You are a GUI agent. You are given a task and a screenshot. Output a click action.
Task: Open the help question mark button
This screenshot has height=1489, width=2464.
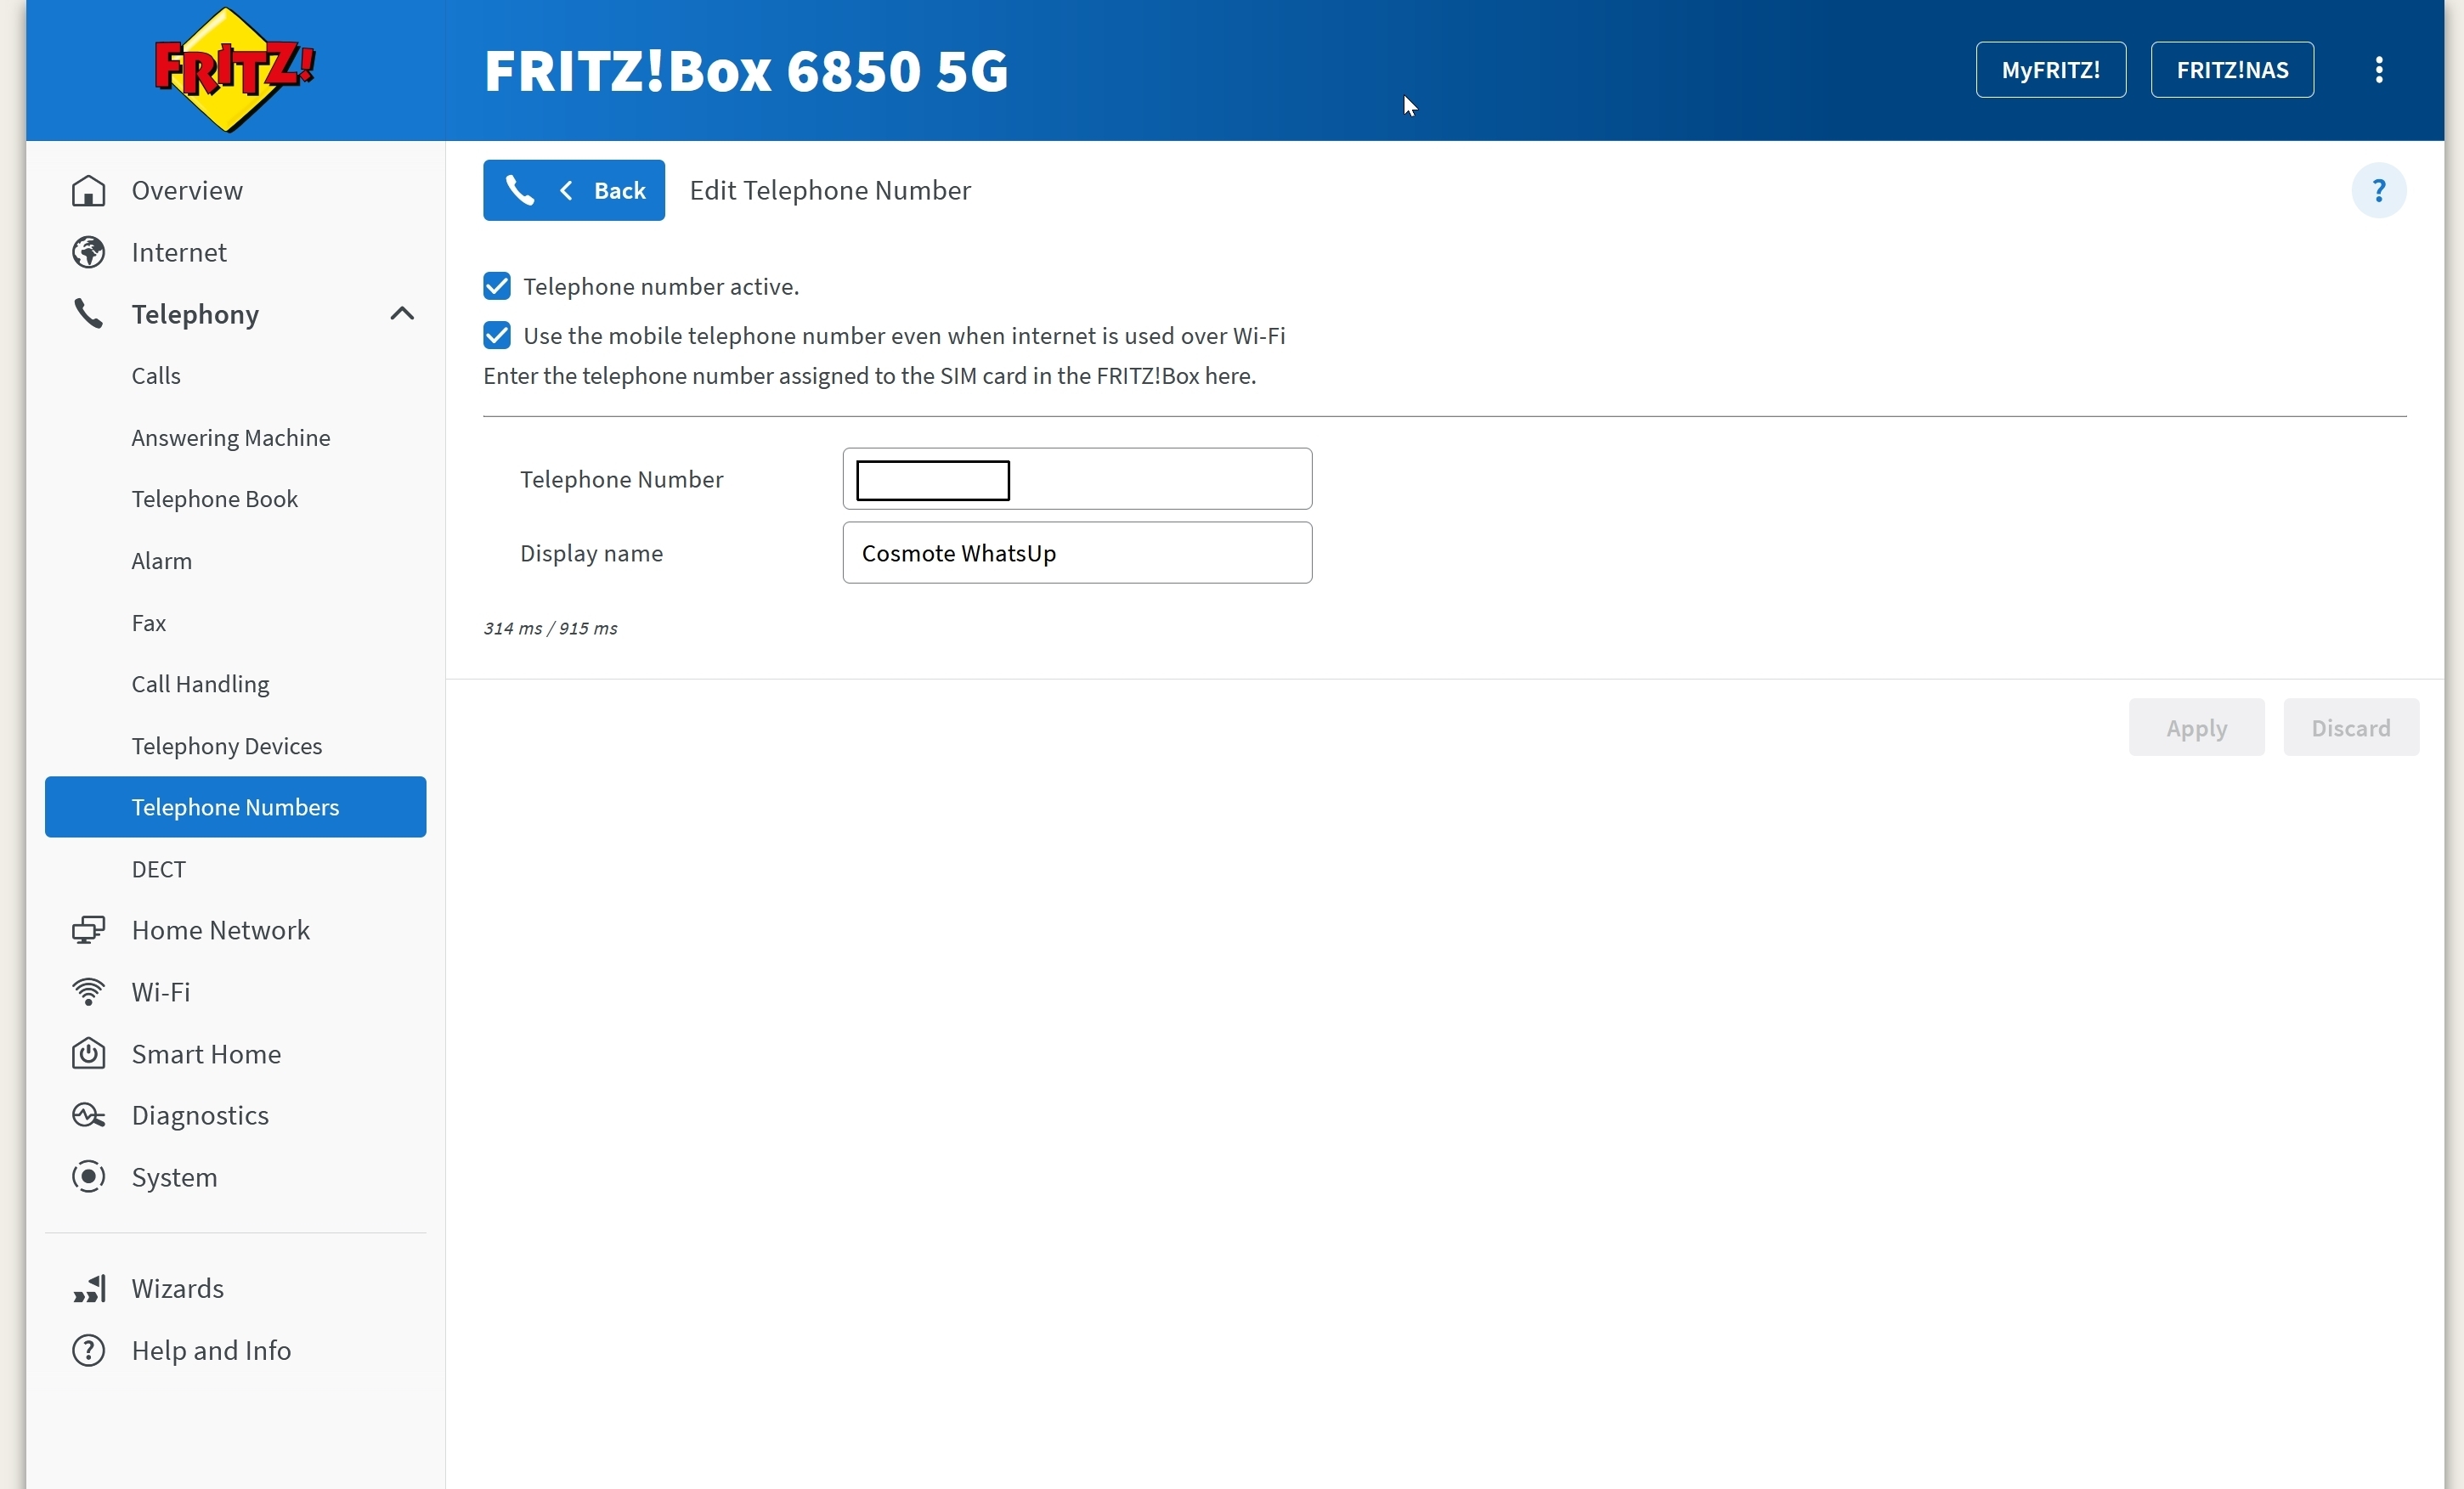(2379, 190)
